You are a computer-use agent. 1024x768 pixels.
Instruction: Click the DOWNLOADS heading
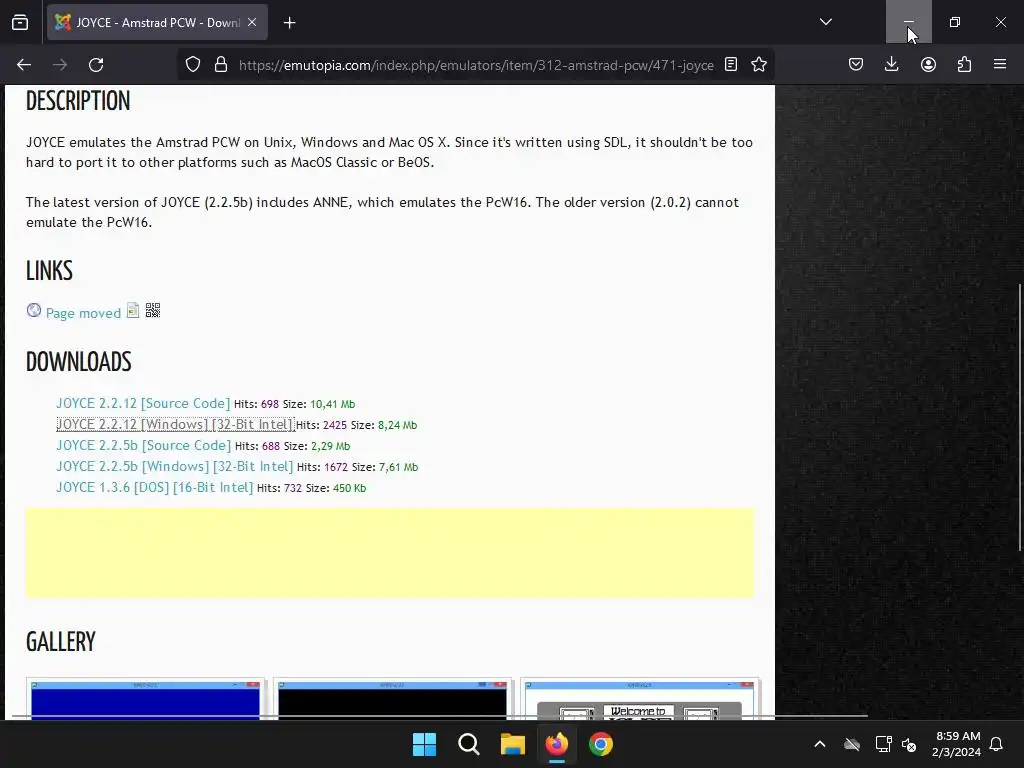(78, 362)
